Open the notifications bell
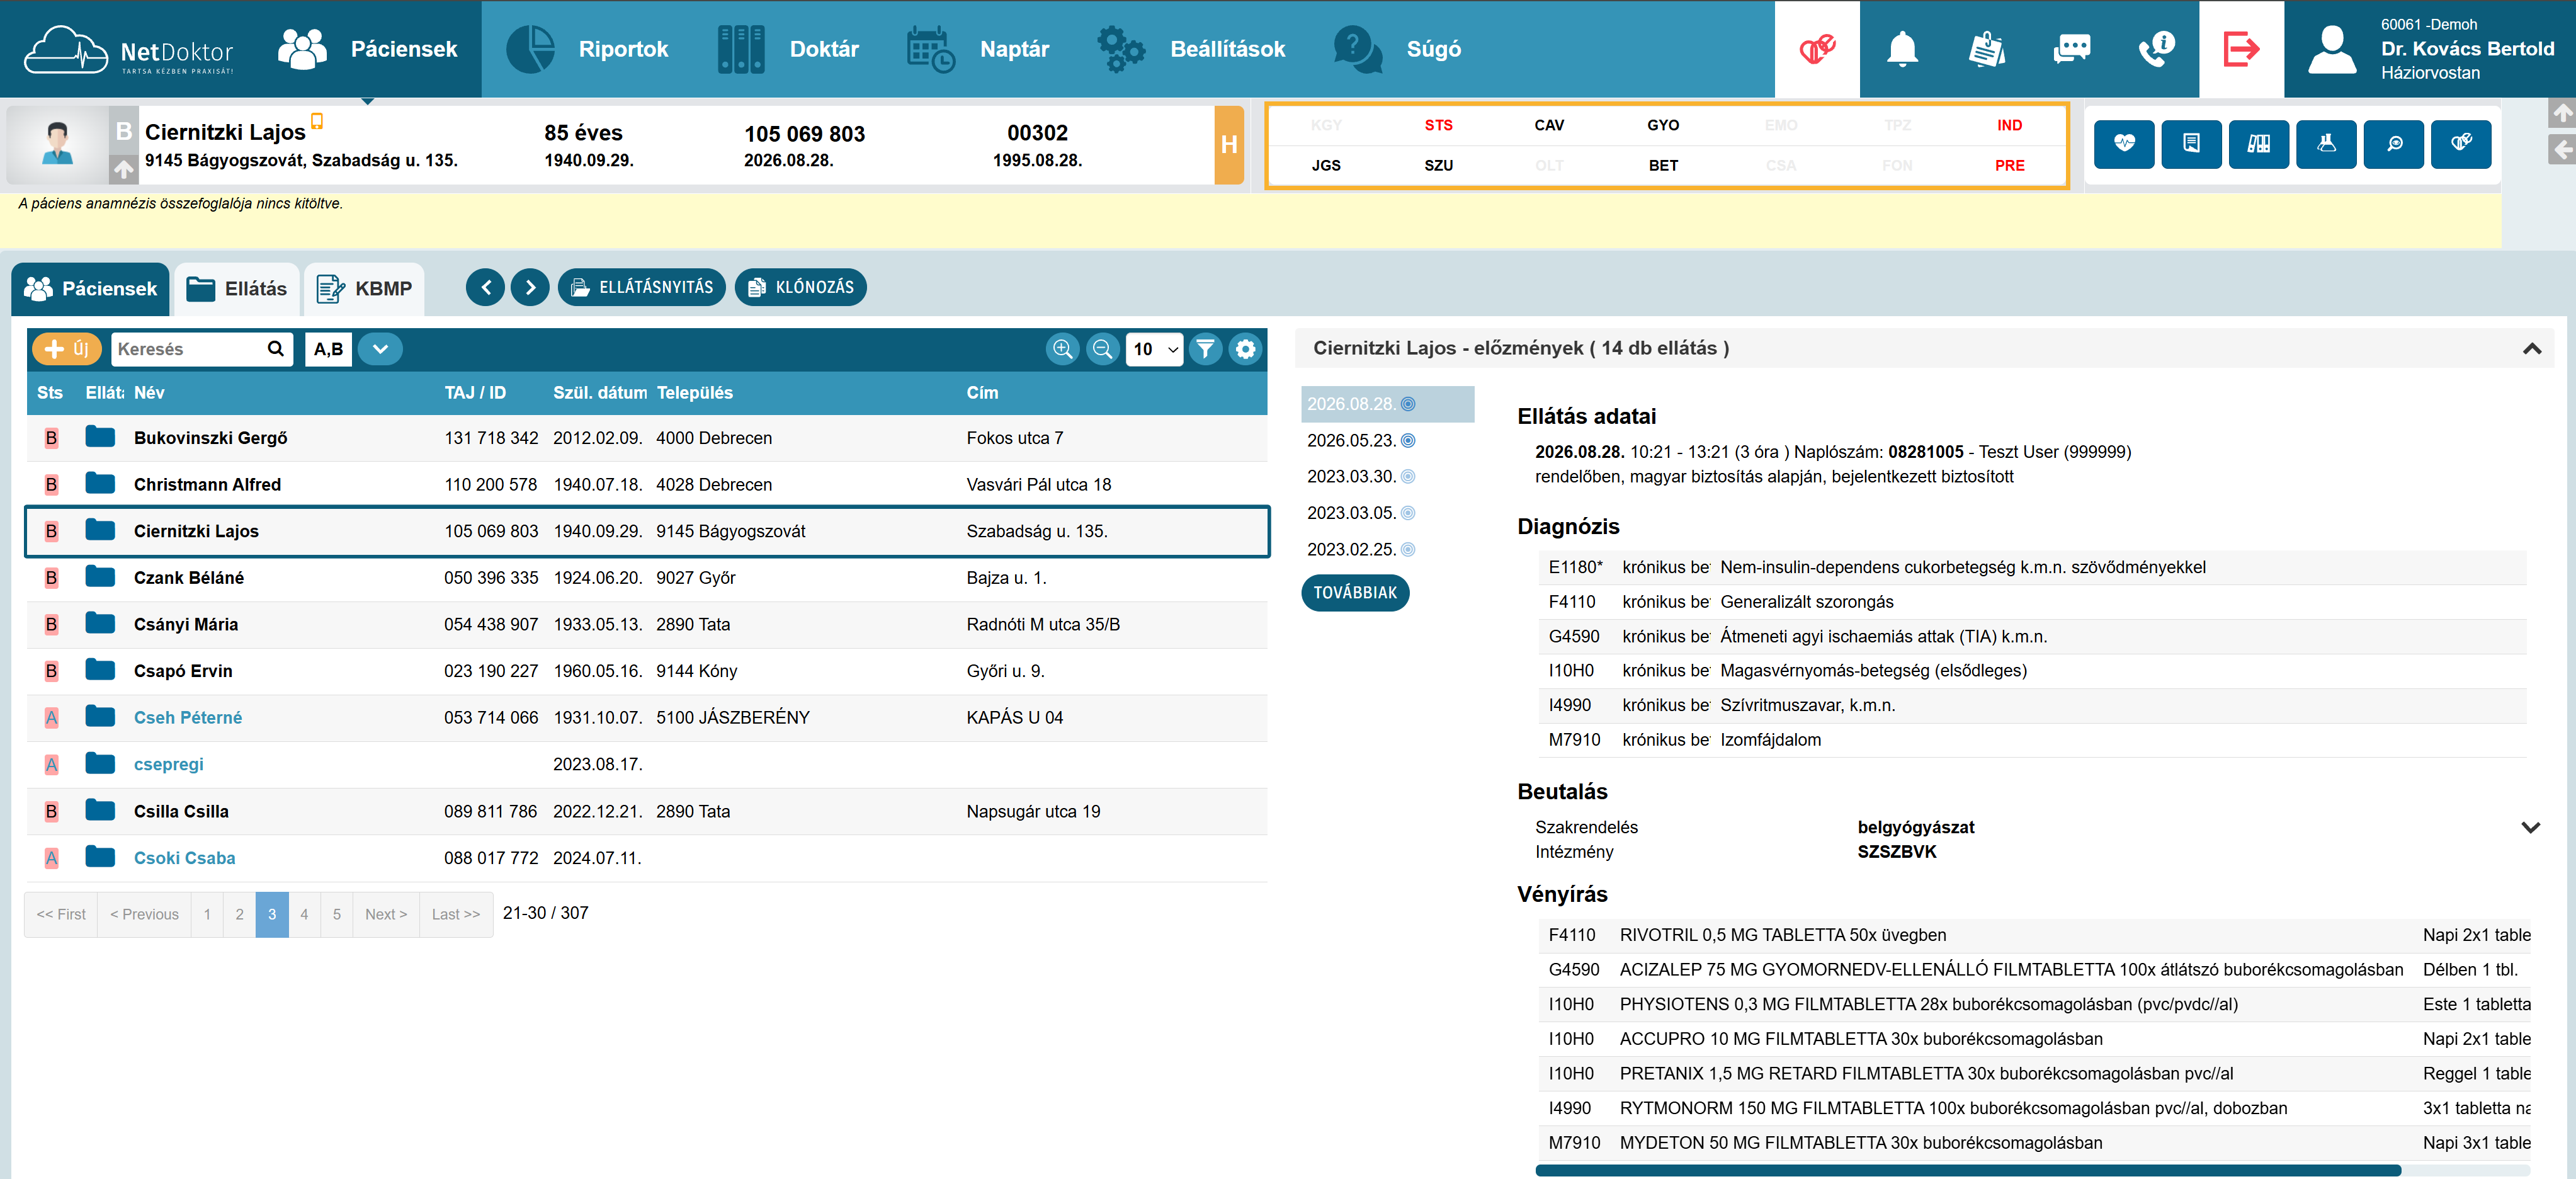Screen dimensions: 2576x1179 1901,49
